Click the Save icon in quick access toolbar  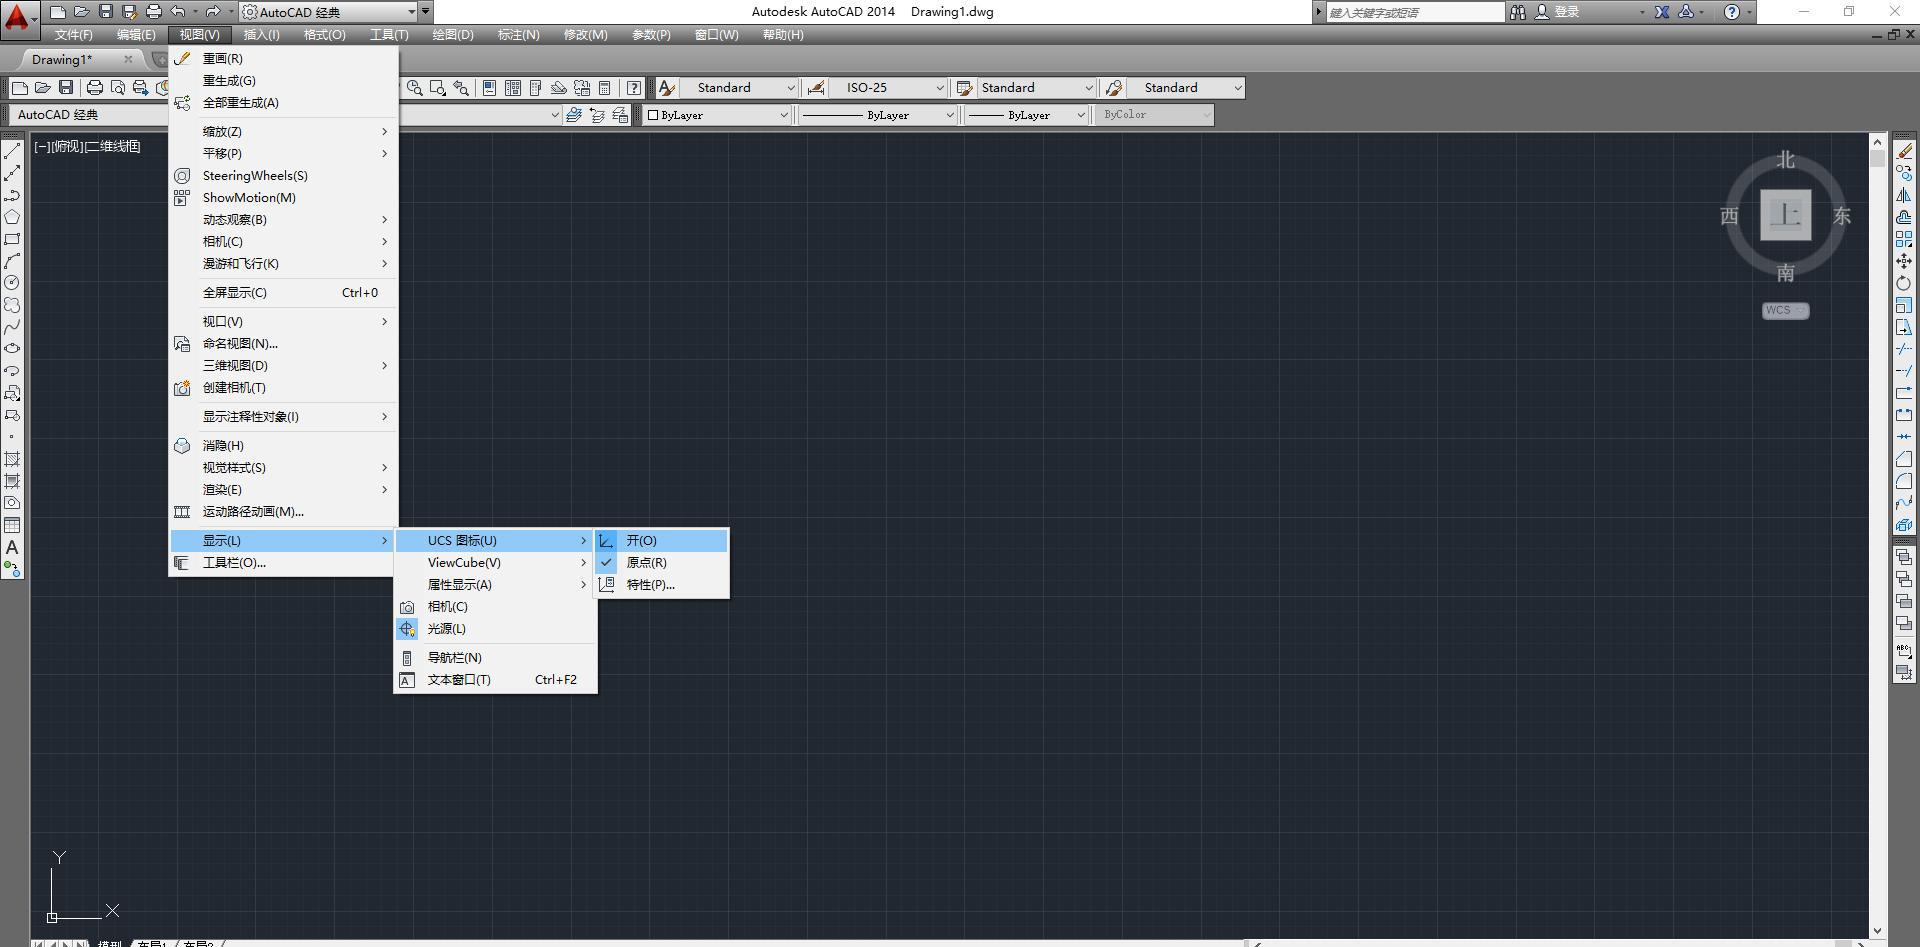pos(106,12)
